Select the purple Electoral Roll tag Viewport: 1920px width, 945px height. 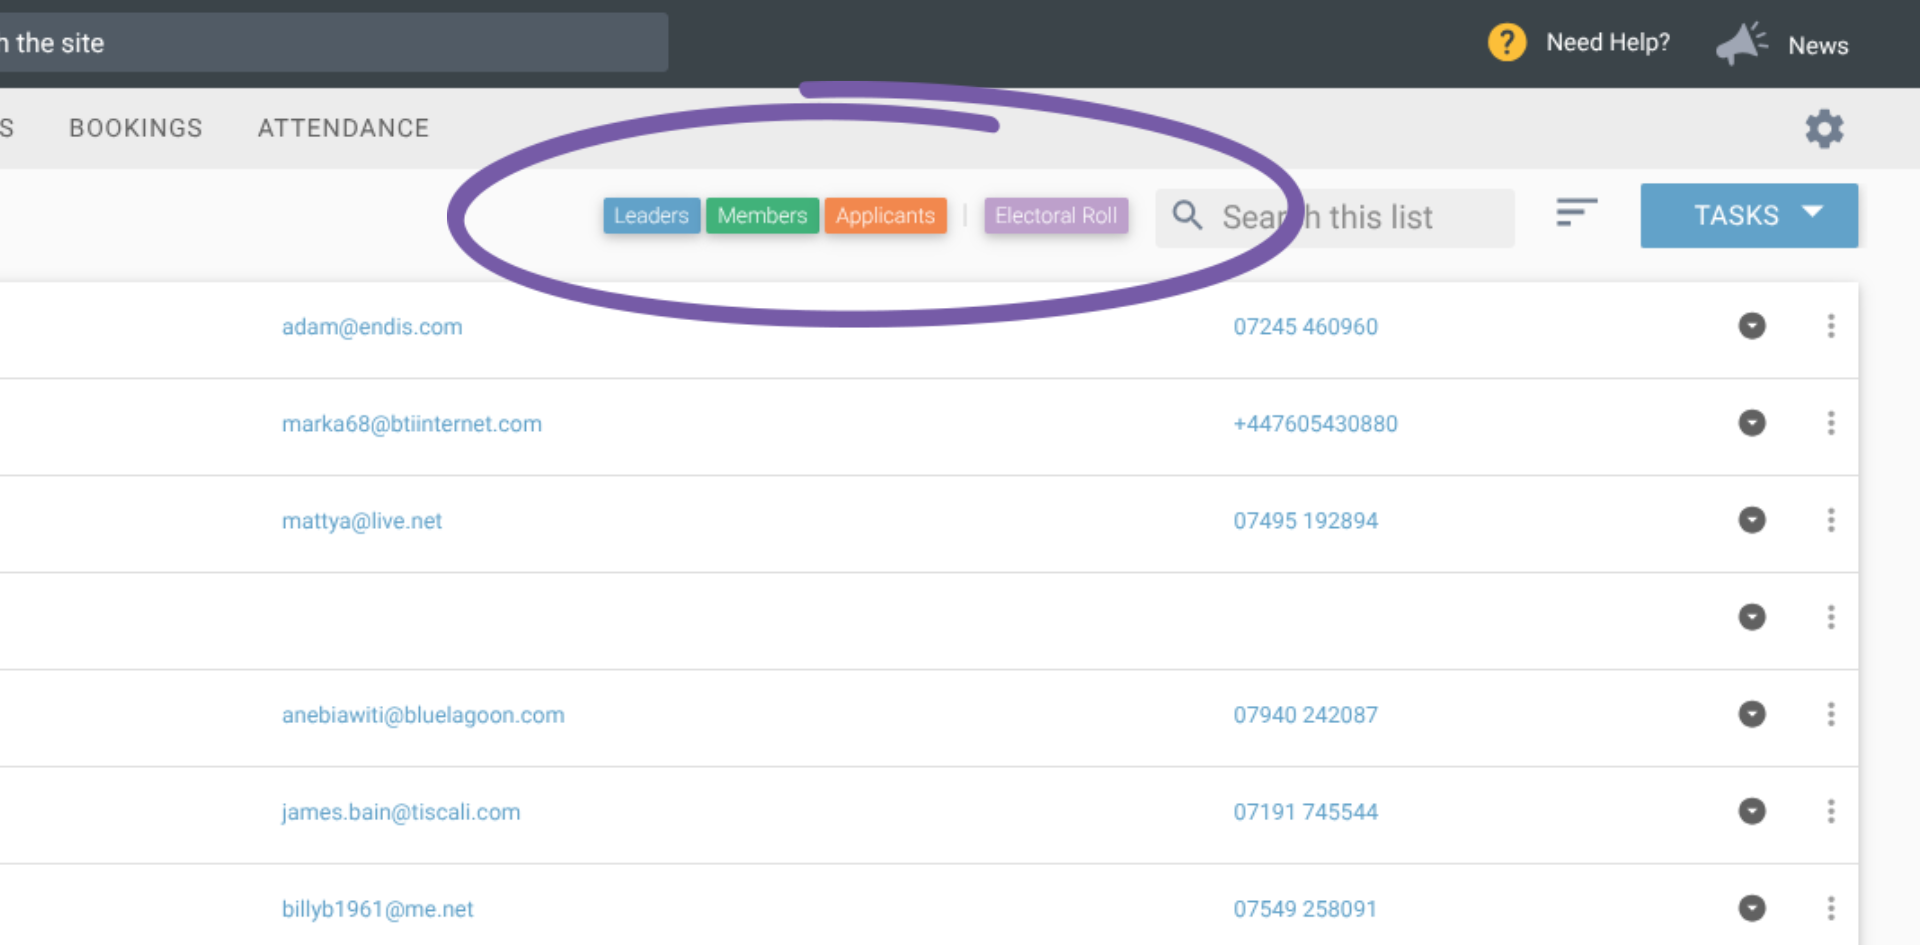point(1056,216)
